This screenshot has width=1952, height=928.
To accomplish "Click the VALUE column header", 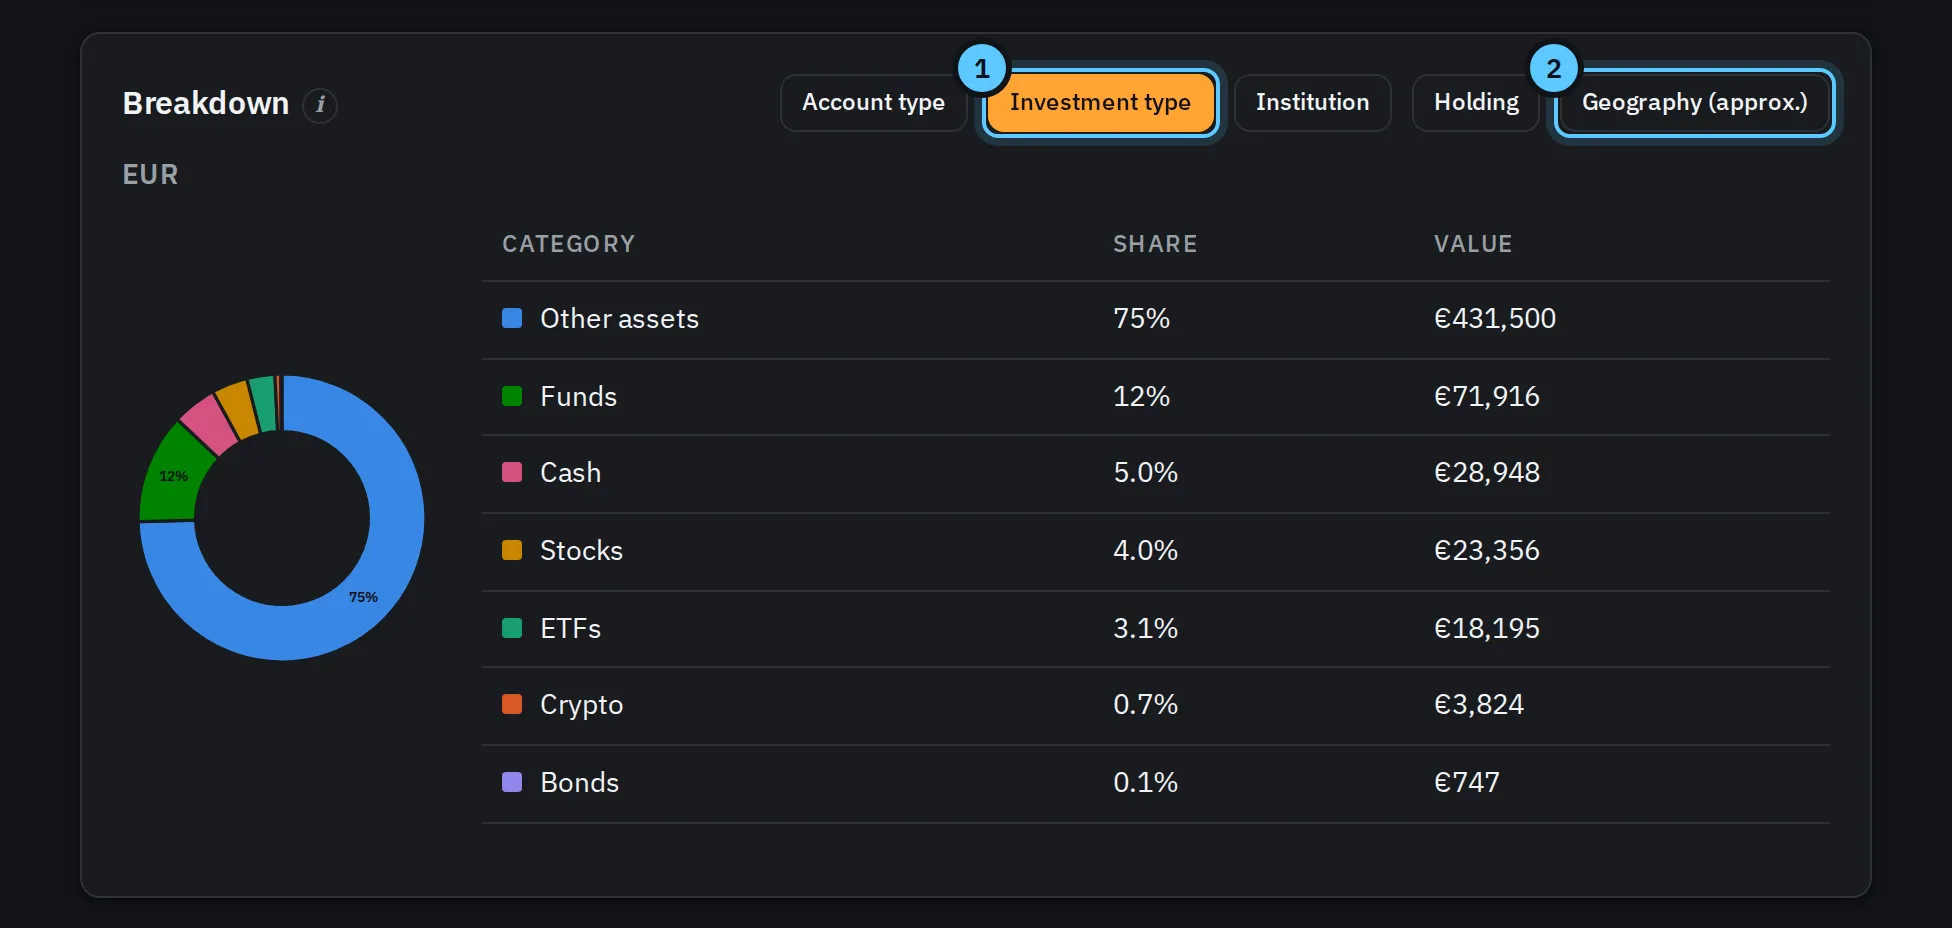I will tap(1473, 244).
